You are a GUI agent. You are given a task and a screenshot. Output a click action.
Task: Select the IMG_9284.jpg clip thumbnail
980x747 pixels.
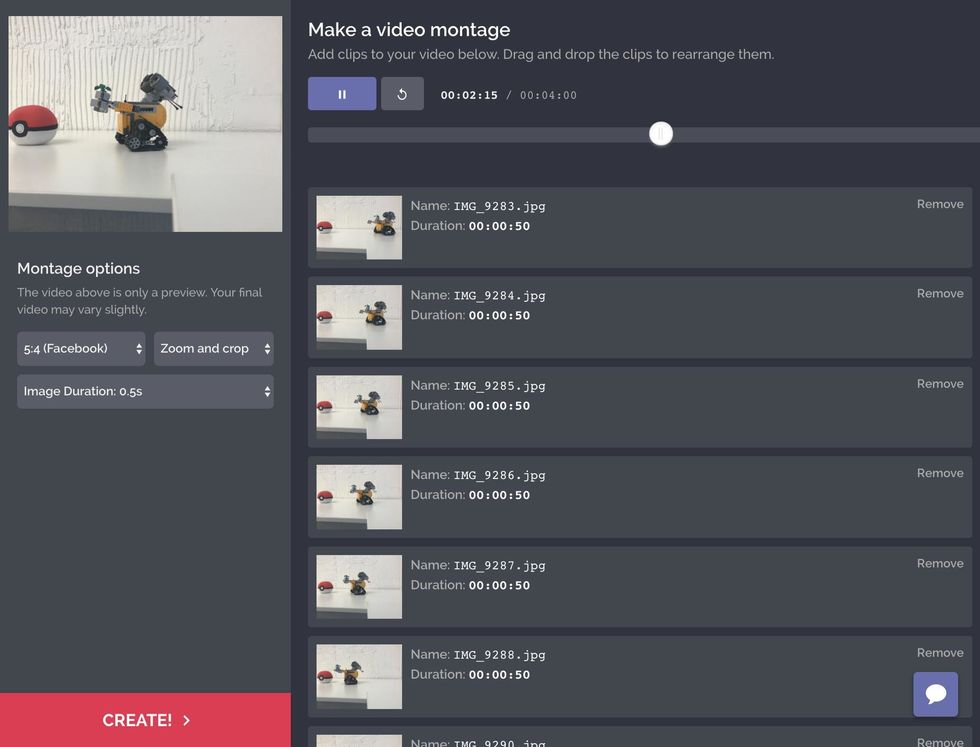(x=359, y=318)
